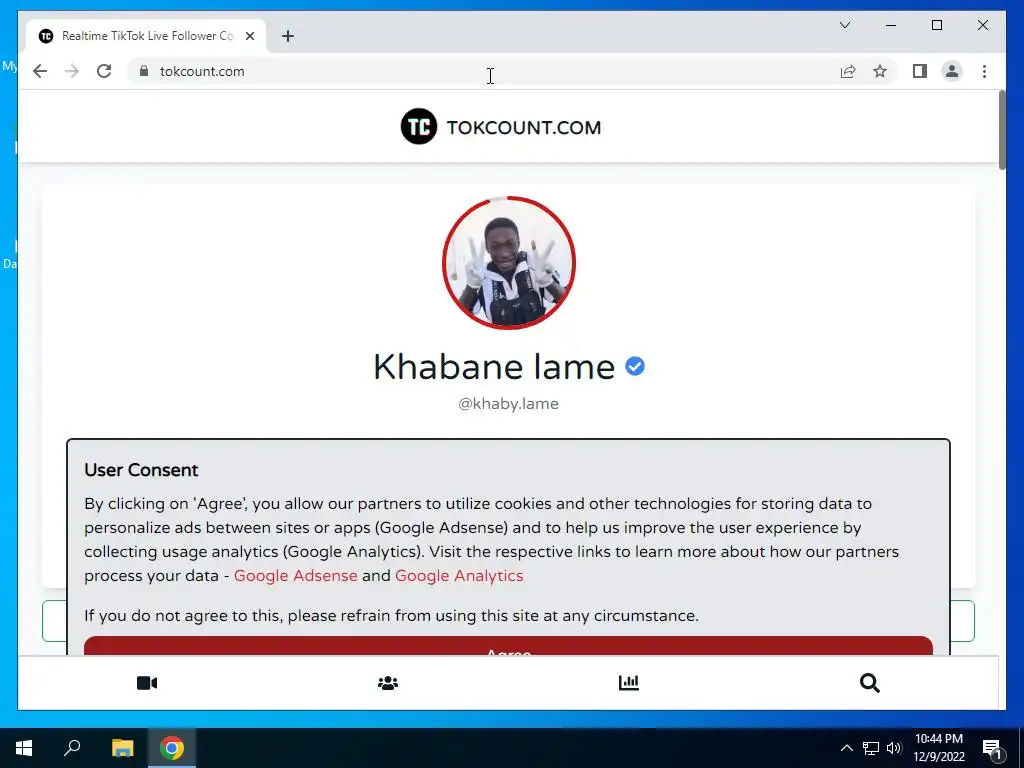Click the TC Tokcount logo icon
Screen dimensions: 1024x768
tap(419, 127)
